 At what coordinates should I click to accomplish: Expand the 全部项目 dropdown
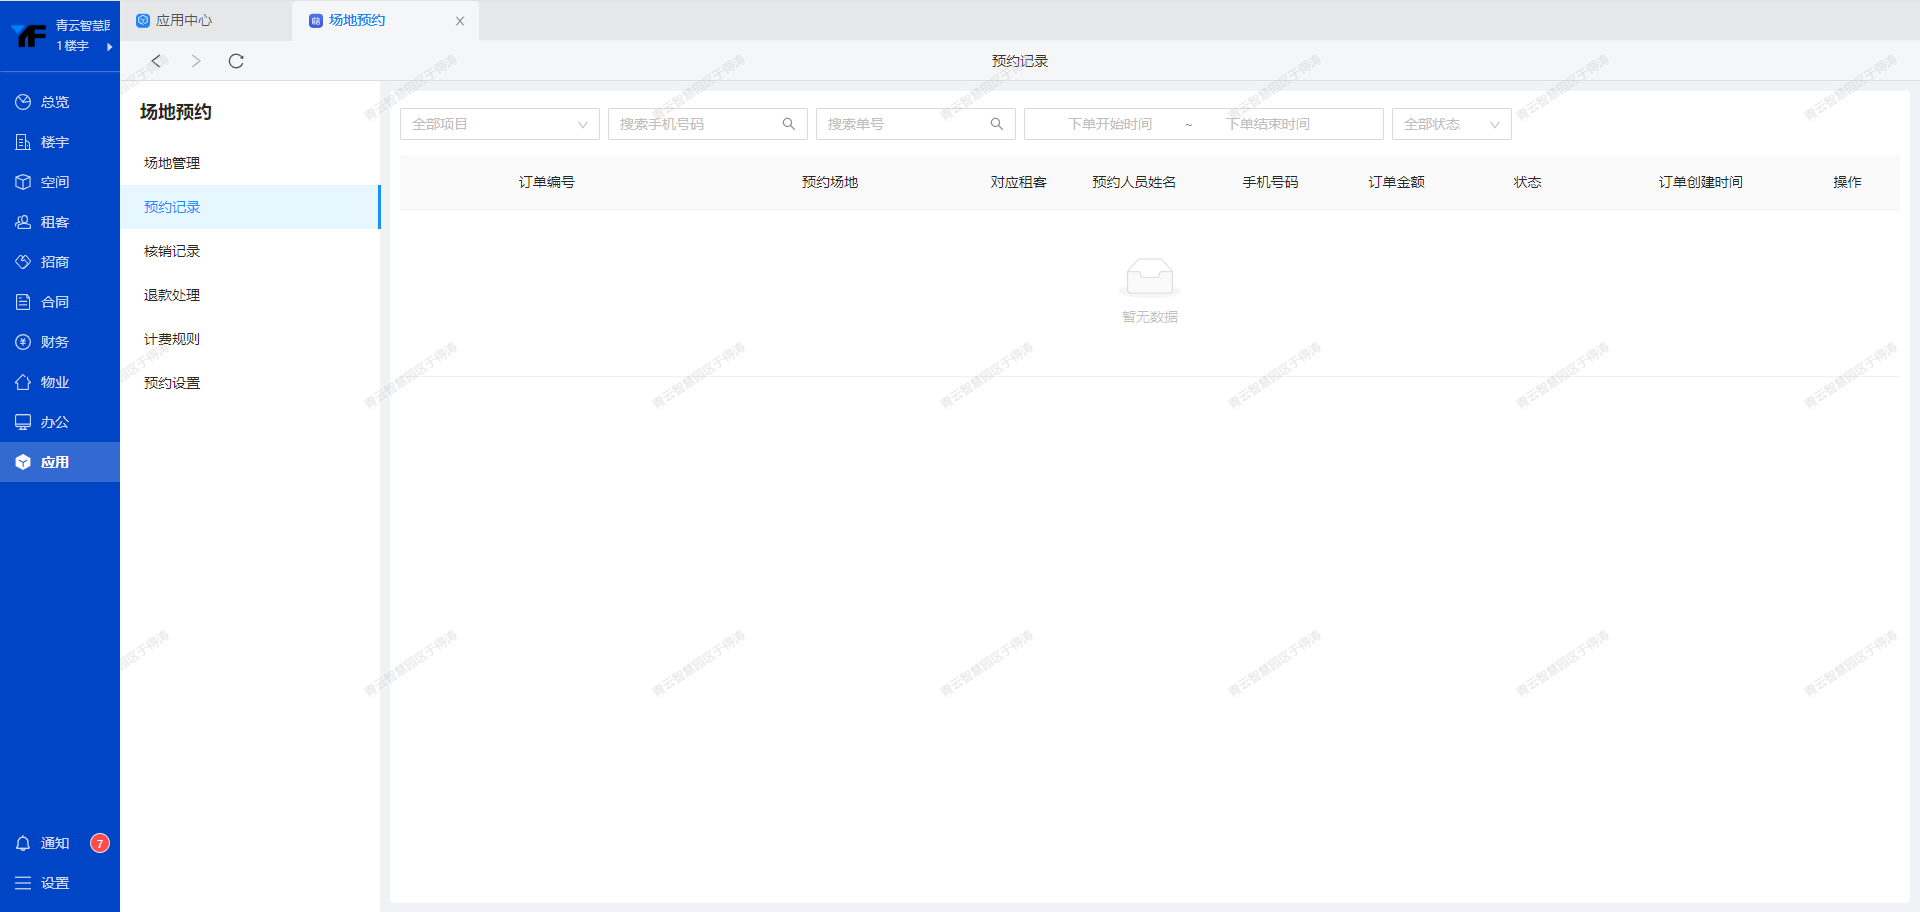(x=499, y=124)
